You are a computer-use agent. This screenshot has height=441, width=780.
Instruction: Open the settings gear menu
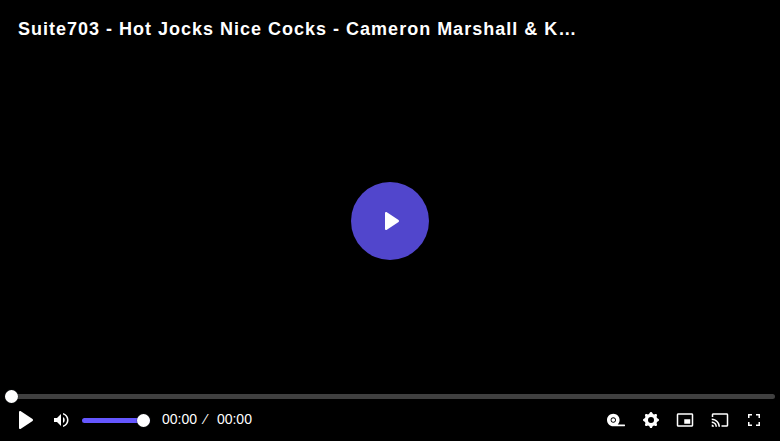click(651, 420)
